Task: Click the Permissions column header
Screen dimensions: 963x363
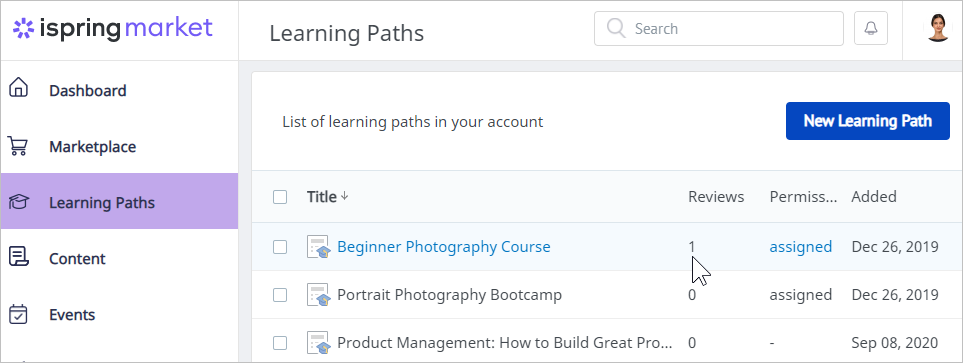Action: coord(804,197)
